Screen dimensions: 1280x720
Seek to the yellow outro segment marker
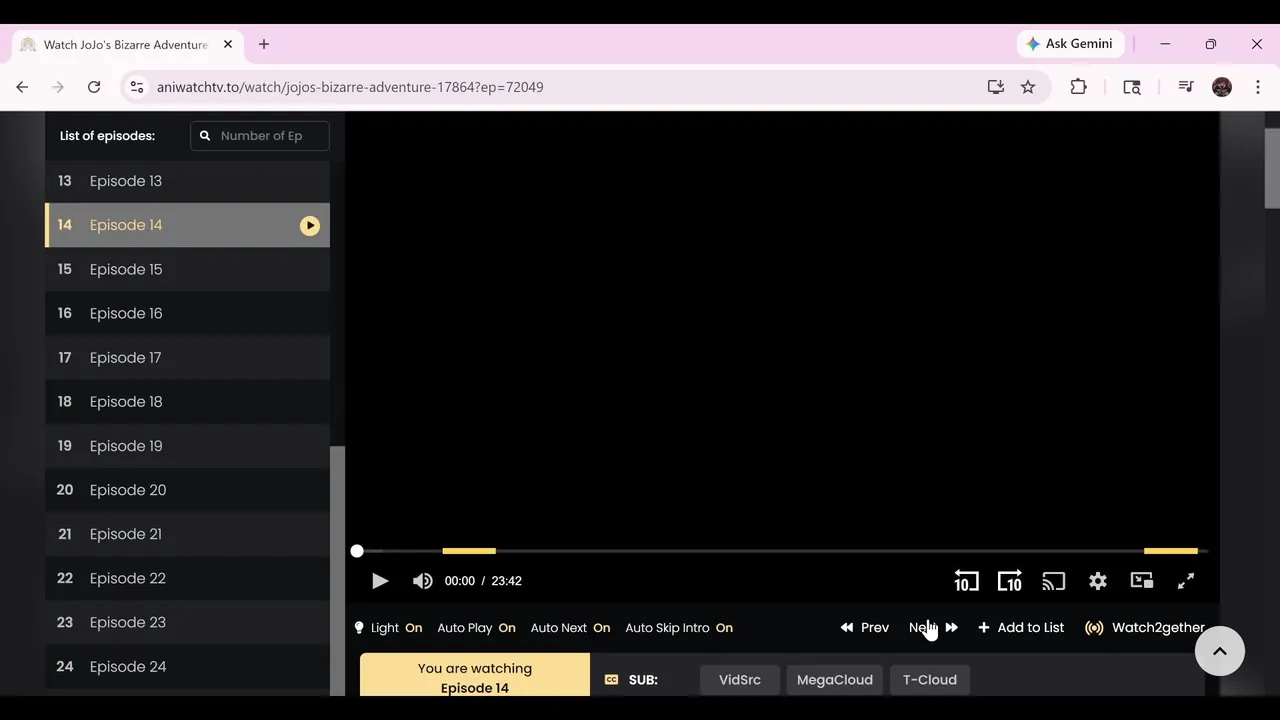1171,551
